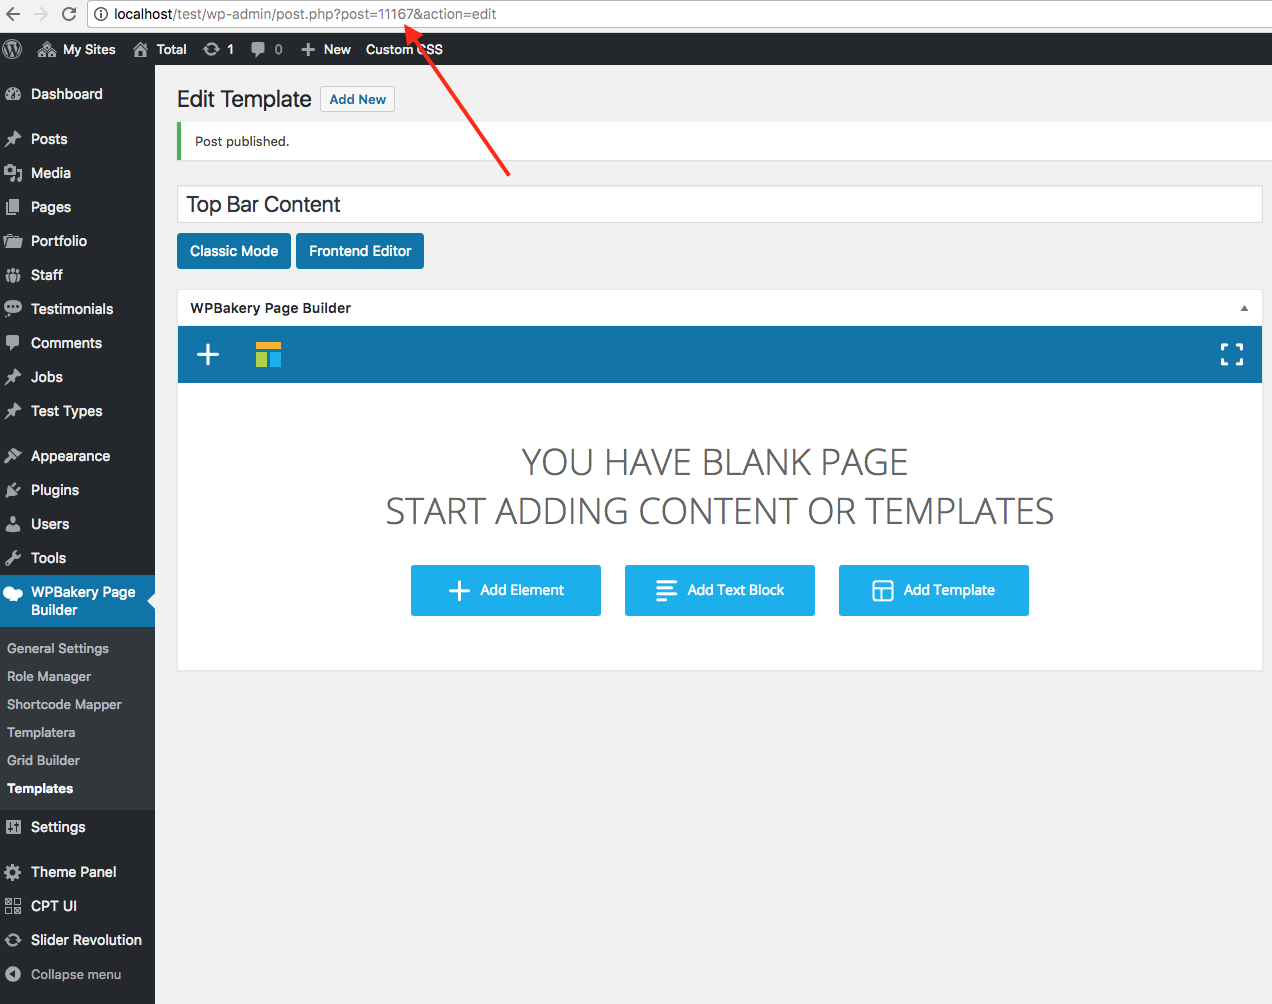The width and height of the screenshot is (1272, 1004).
Task: Open Test Types menu item
Action: [77, 411]
